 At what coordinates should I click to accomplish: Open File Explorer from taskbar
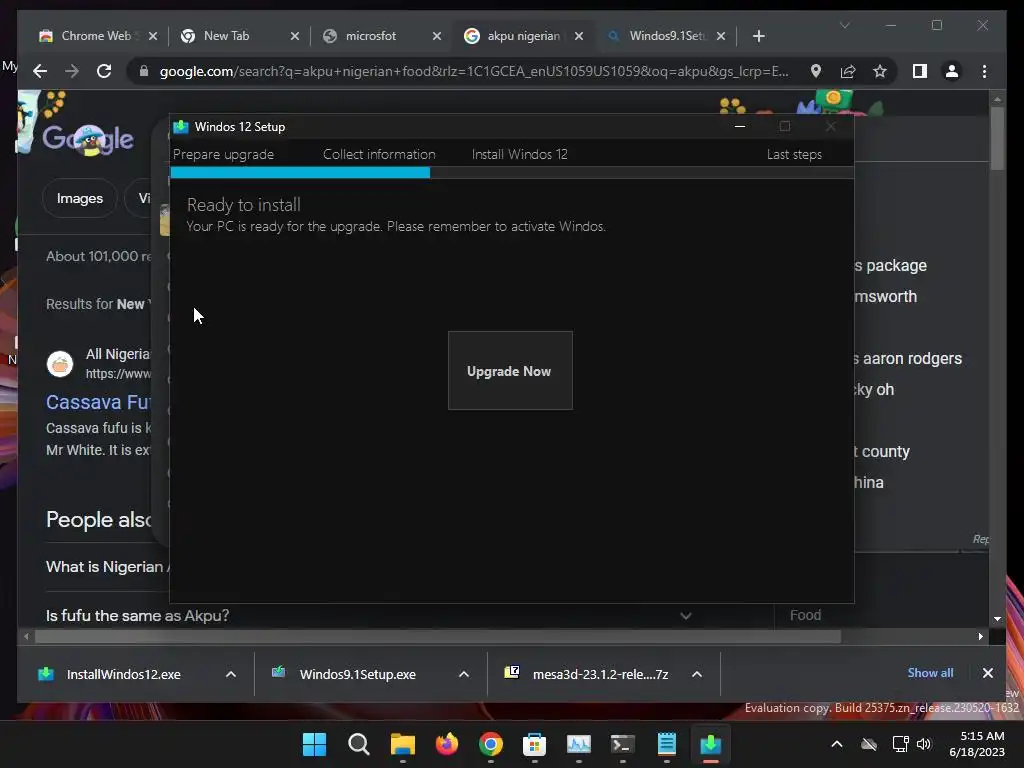pyautogui.click(x=402, y=744)
